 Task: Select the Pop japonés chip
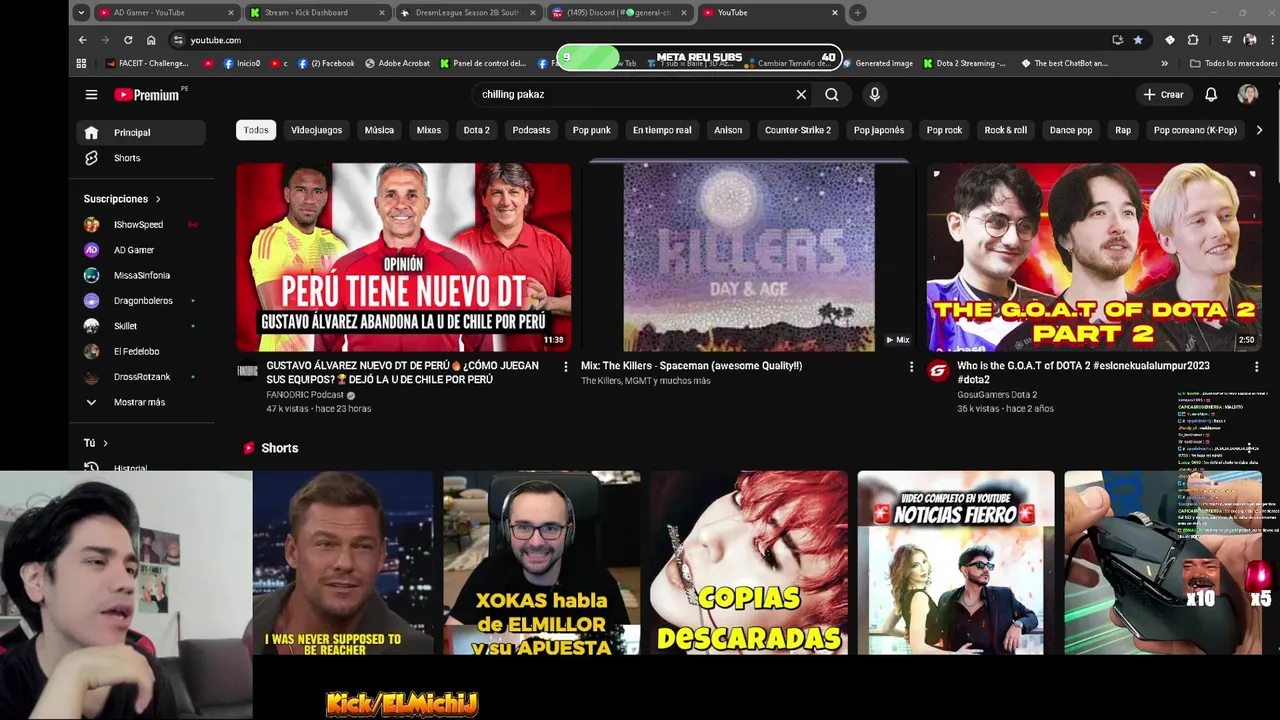coord(879,130)
